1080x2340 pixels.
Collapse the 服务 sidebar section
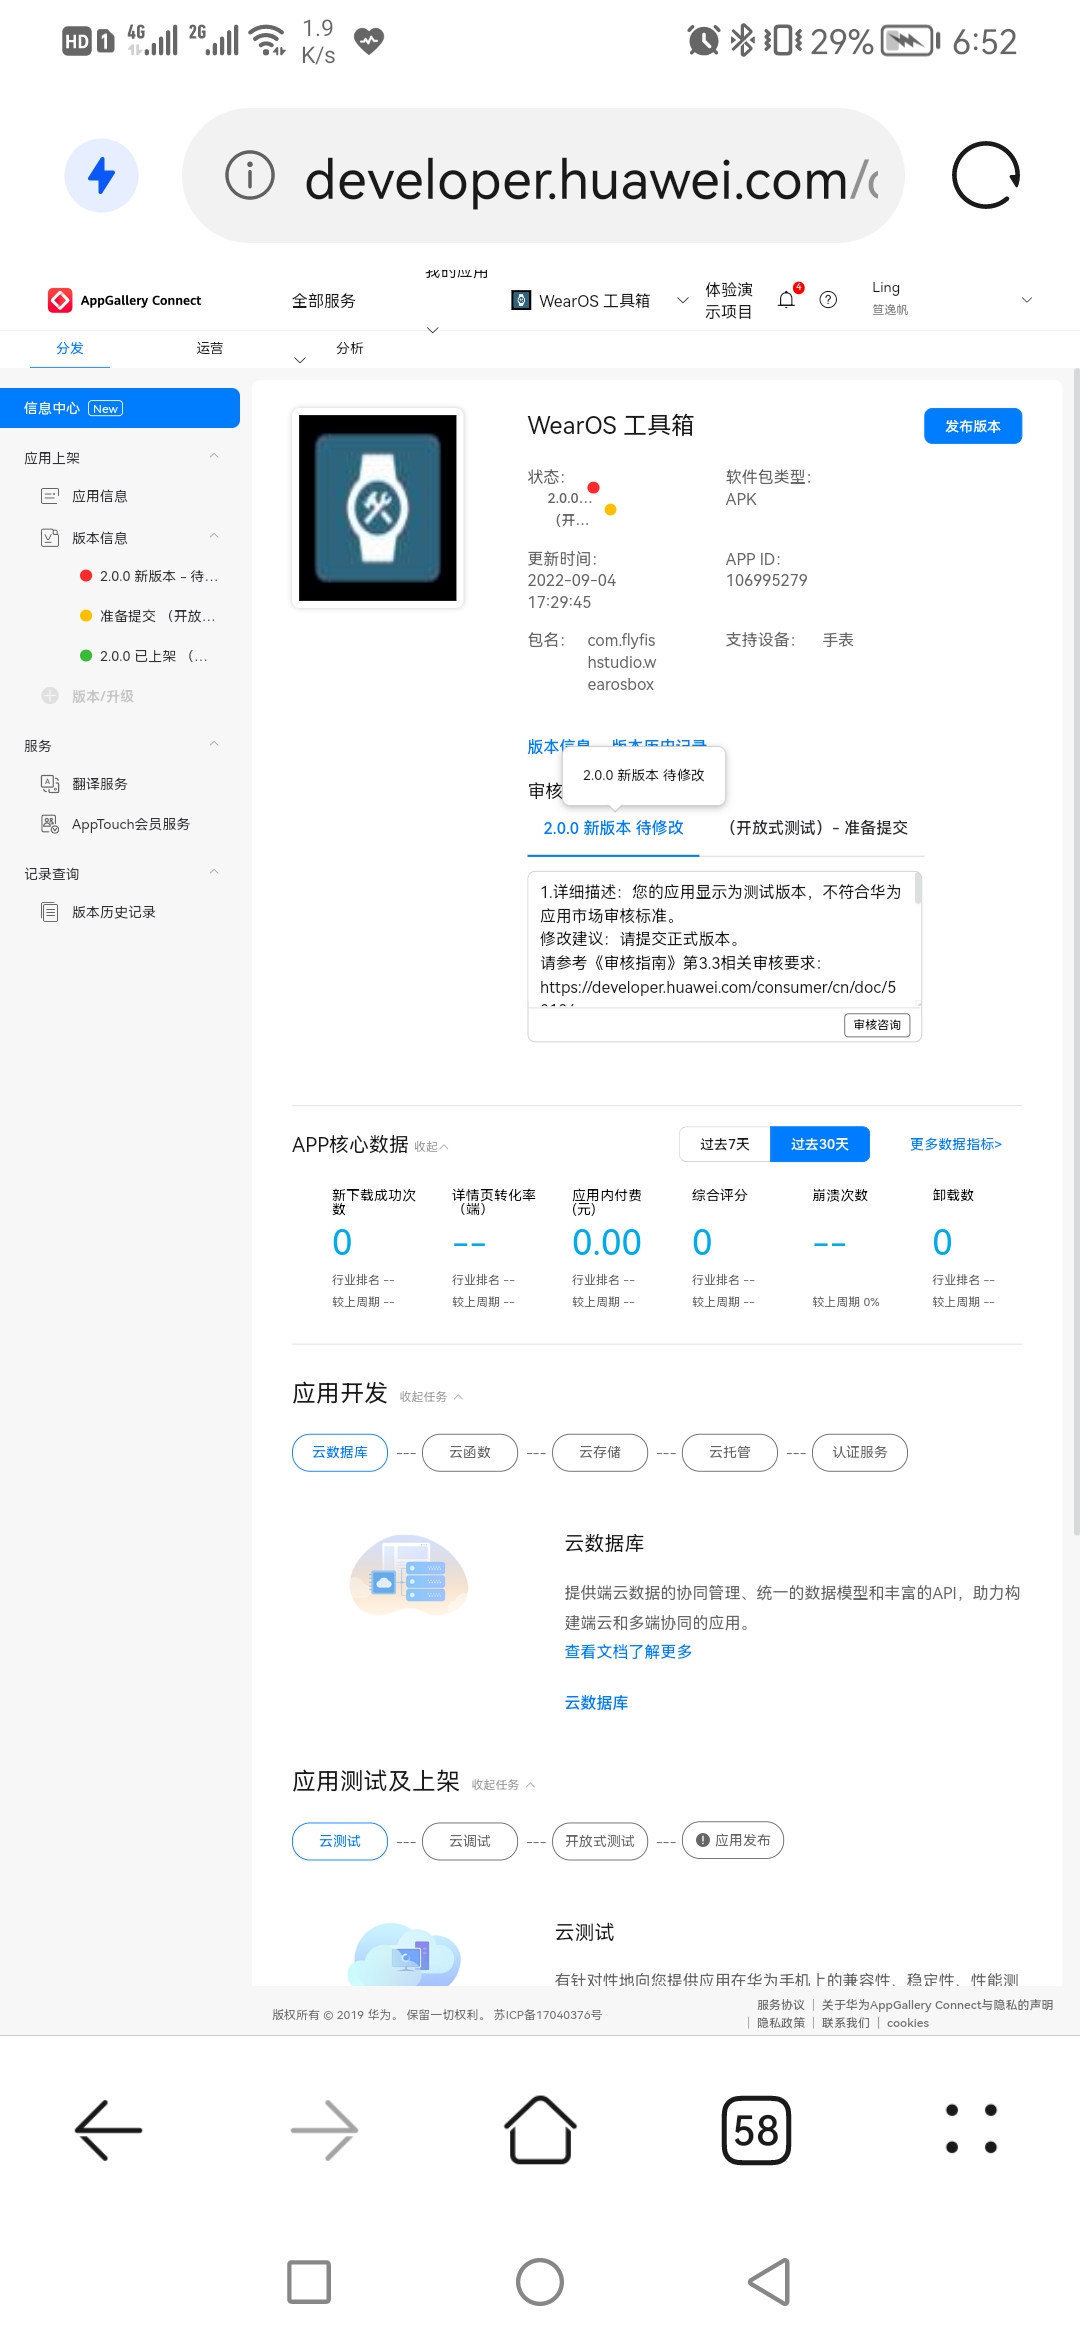pos(214,745)
